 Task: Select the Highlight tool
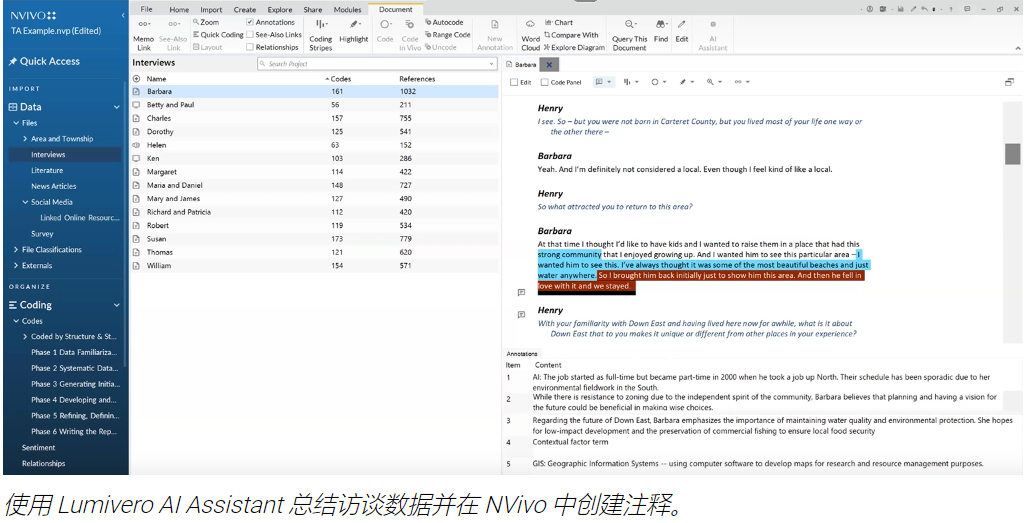(353, 32)
